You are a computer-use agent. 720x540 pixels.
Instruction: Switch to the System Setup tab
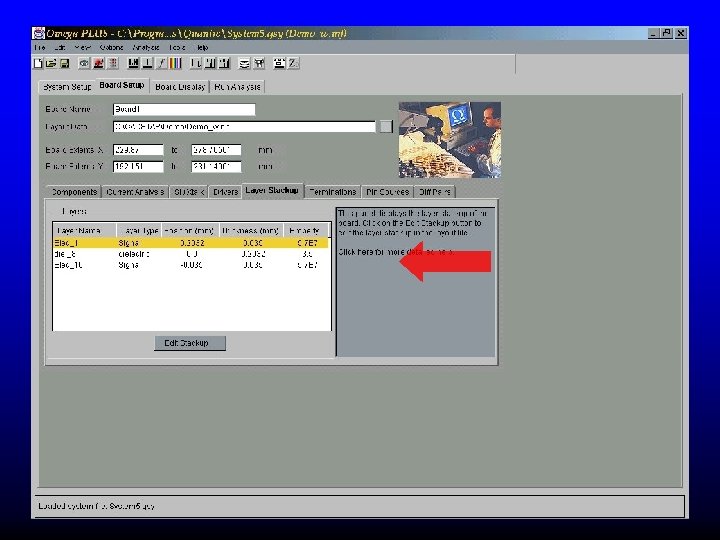[67, 87]
